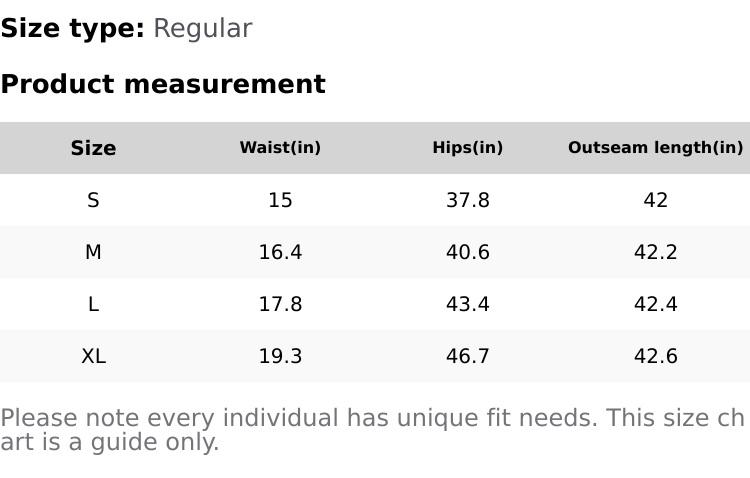Select the M size row label
This screenshot has width=750, height=478.
pyautogui.click(x=93, y=252)
